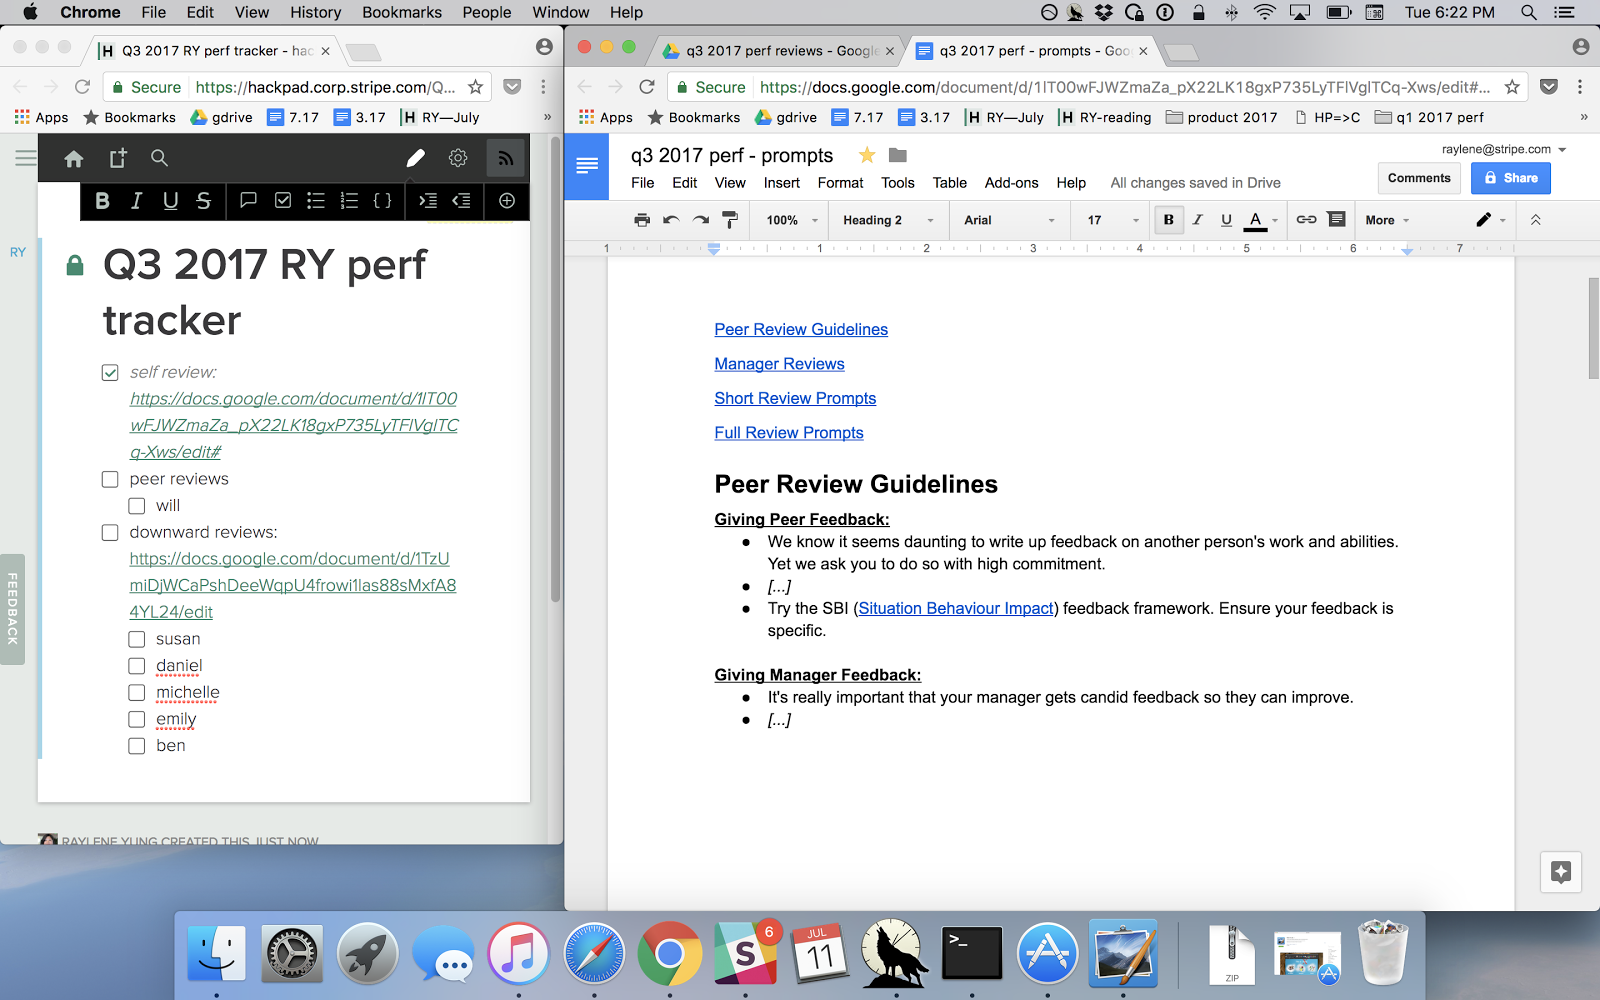Undo the last change in Google Docs
Viewport: 1600px width, 1000px height.
coord(671,220)
